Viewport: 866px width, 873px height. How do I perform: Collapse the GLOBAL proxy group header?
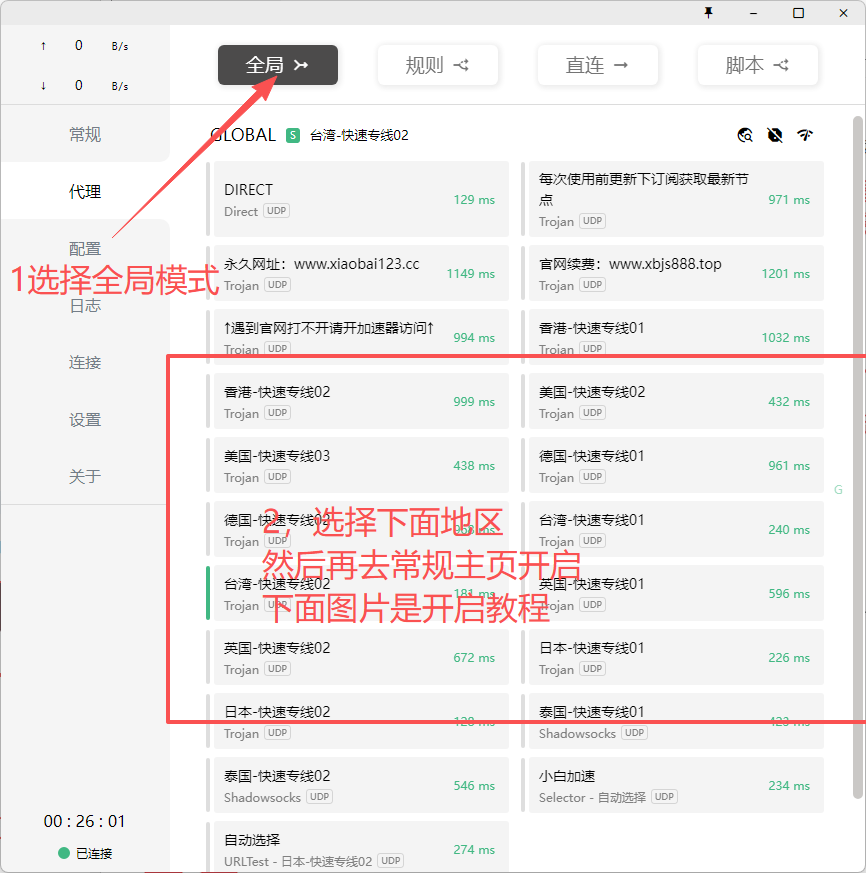coord(243,135)
